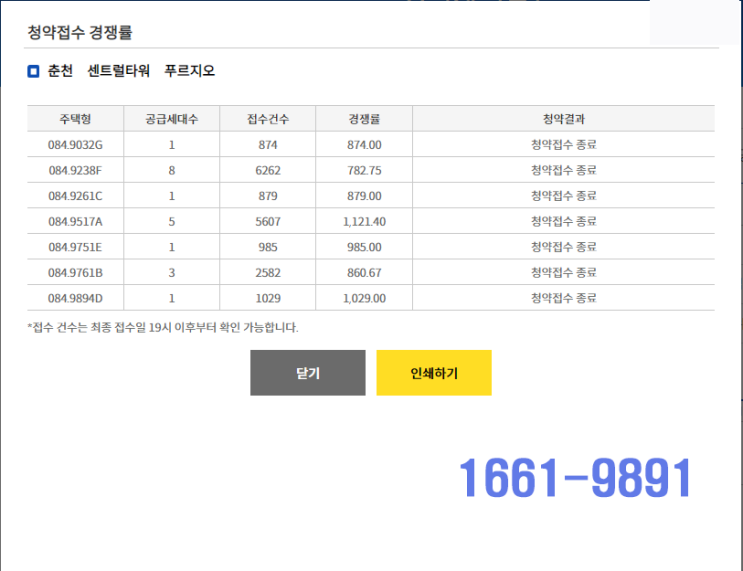This screenshot has height=571, width=743.
Task: Click 청약접수 종료 in the 084.9261C row
Action: point(563,196)
